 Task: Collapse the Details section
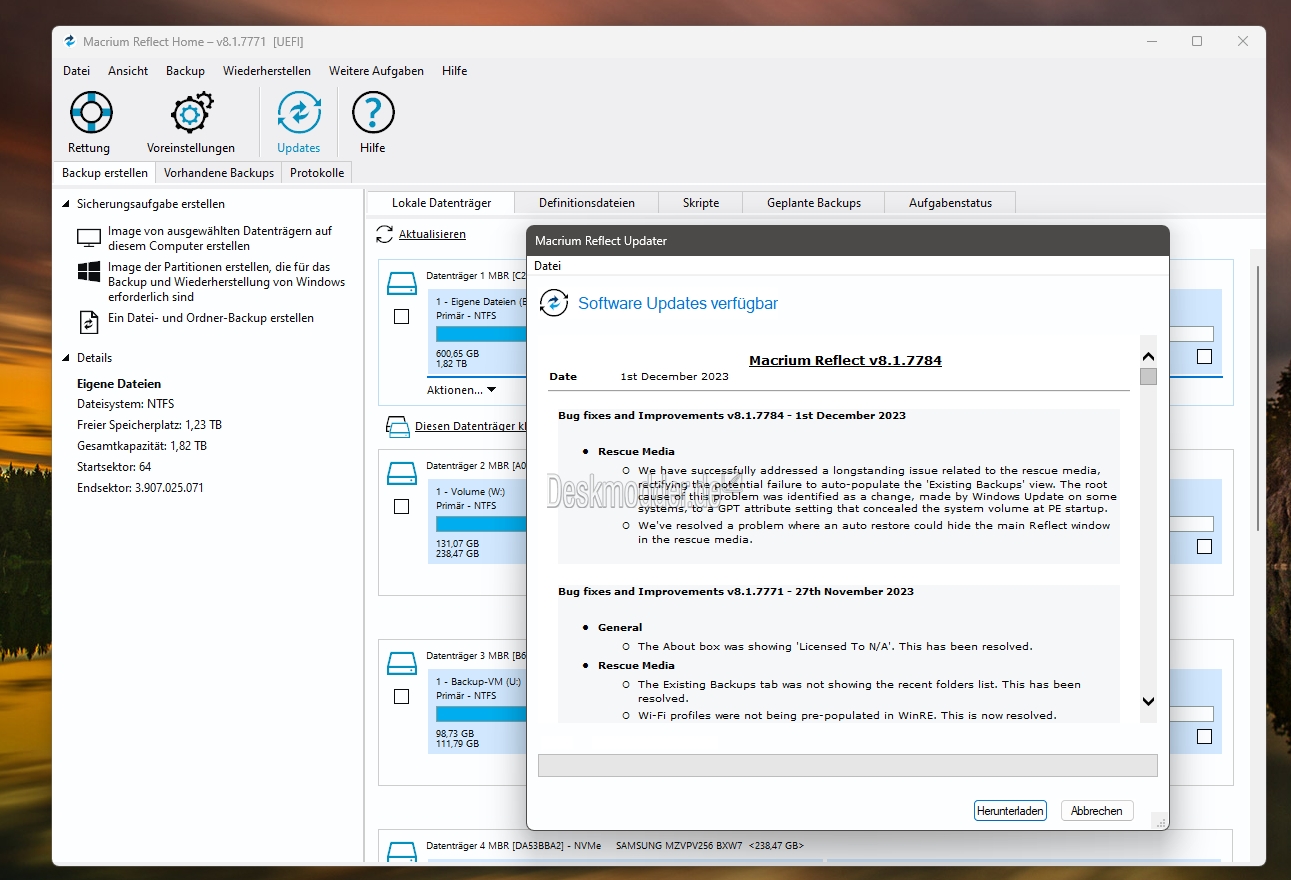tap(66, 358)
